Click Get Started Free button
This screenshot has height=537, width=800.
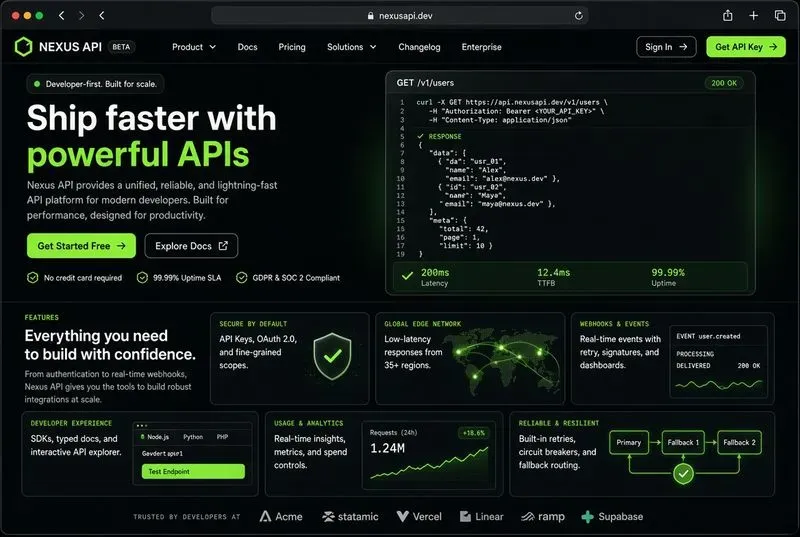click(81, 246)
